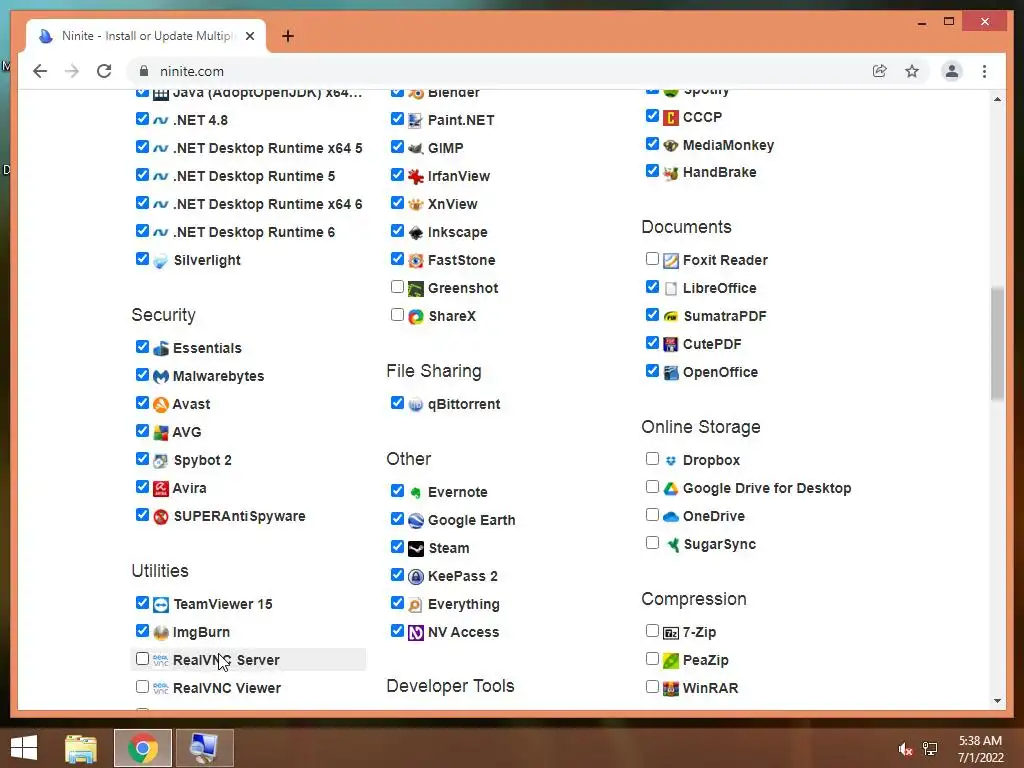Click the qBittorrent icon
The height and width of the screenshot is (768, 1024).
point(416,405)
